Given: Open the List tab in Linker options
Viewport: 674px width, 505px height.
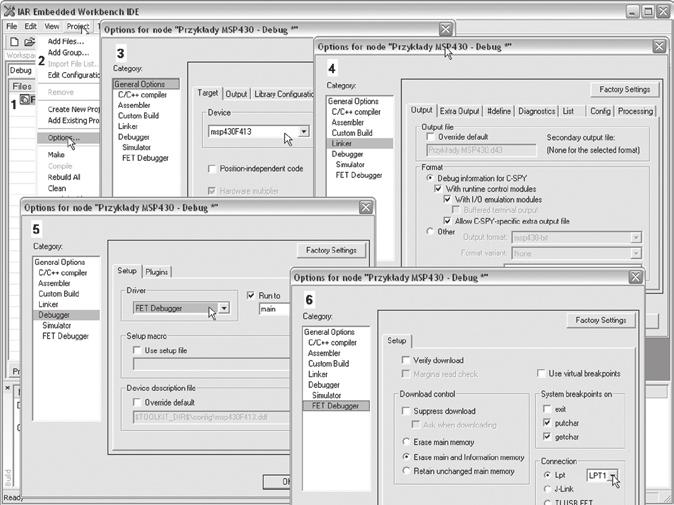Looking at the screenshot, I should pyautogui.click(x=568, y=111).
